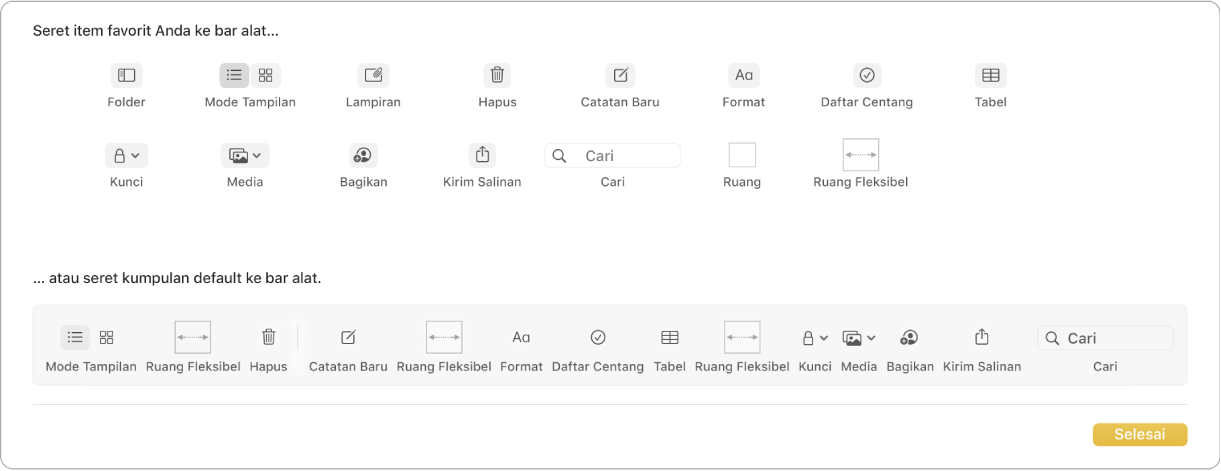This screenshot has width=1221, height=471.
Task: Click Ruang Fleksibel next to Mode Tampilan
Action: (193, 338)
